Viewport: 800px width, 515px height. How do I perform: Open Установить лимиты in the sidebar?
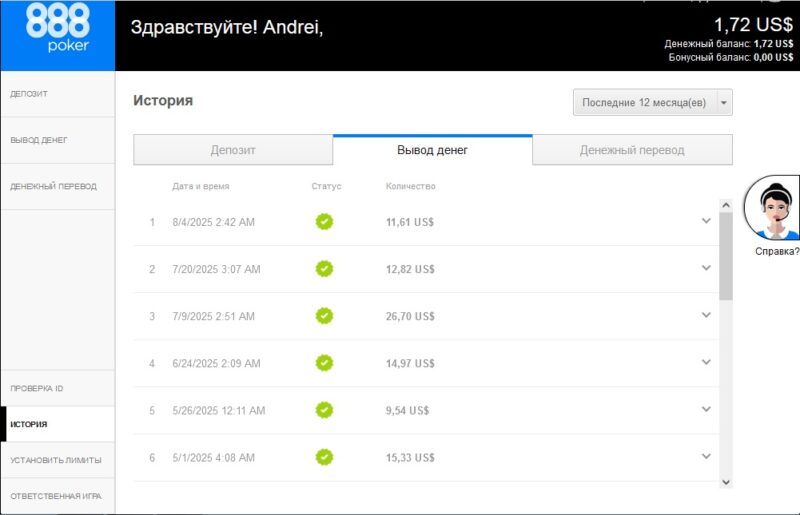click(x=57, y=460)
